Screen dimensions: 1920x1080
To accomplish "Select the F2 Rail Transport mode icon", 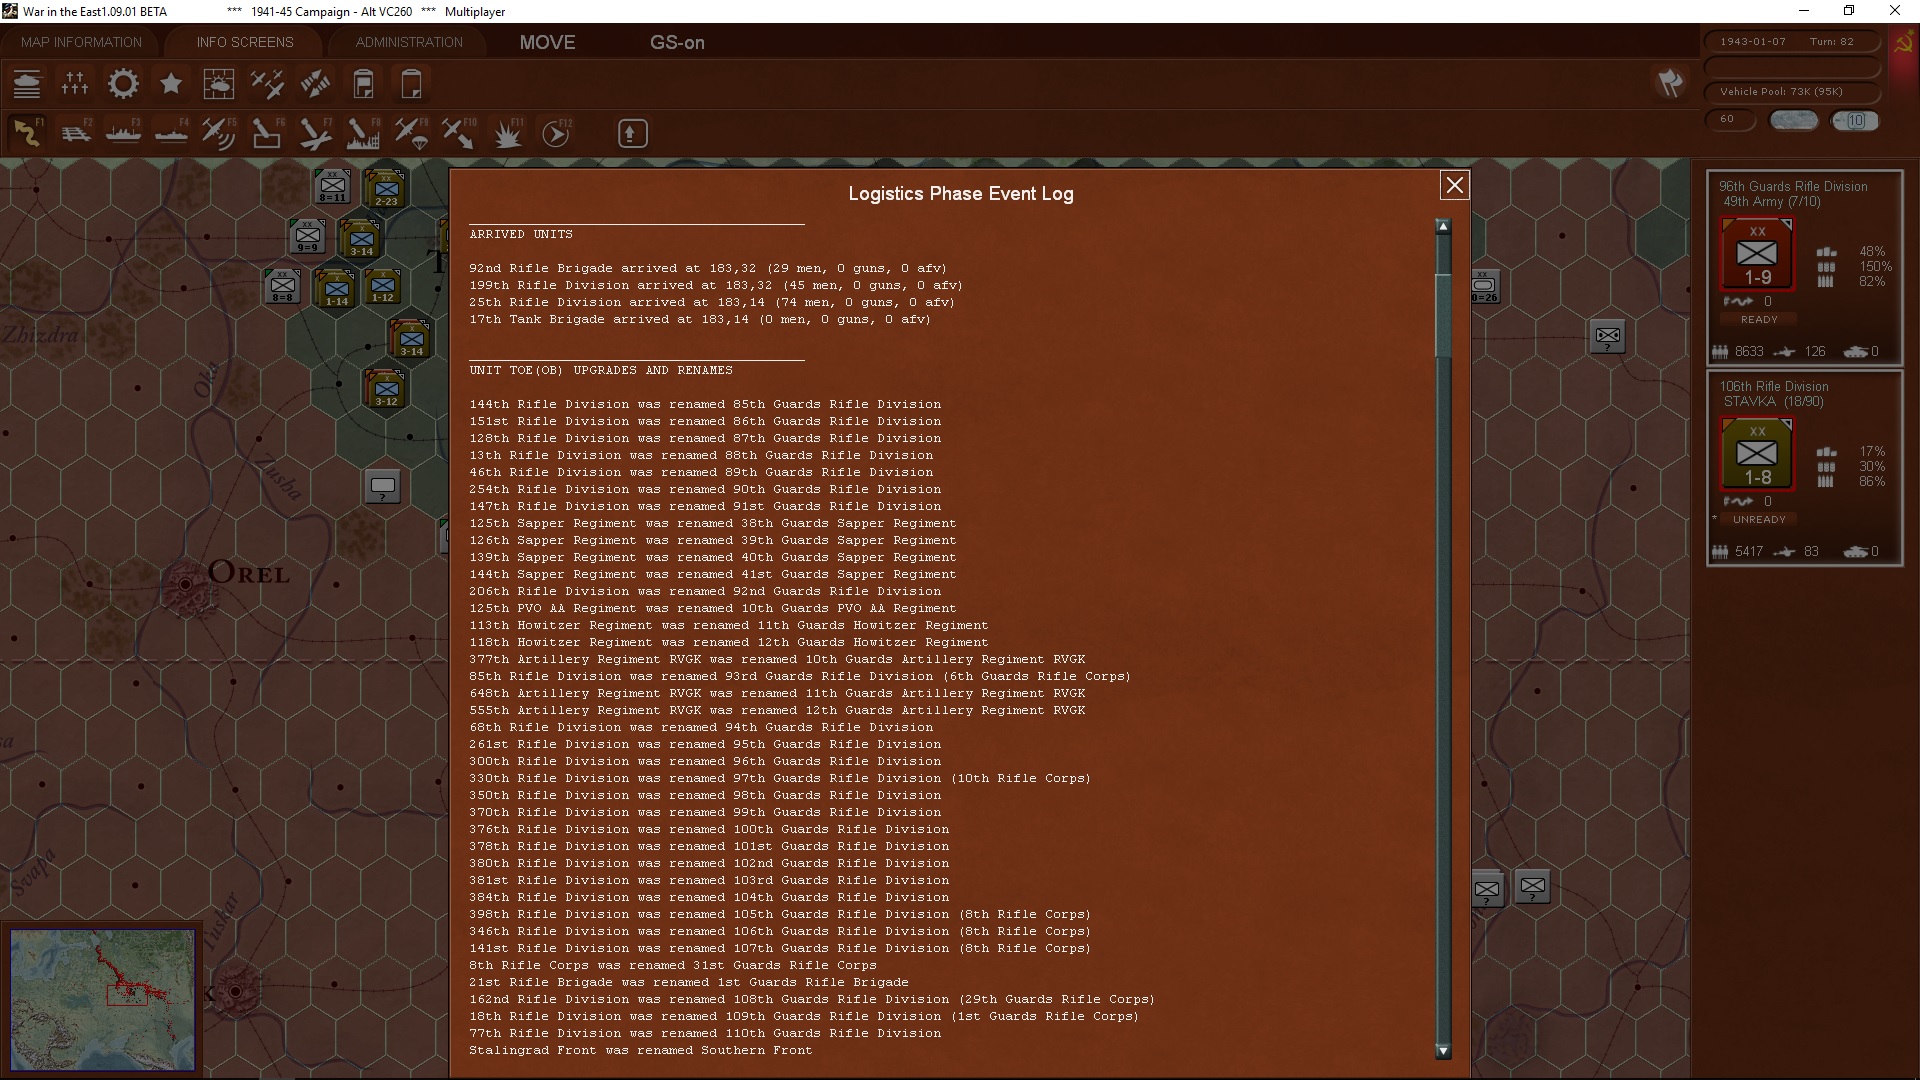I will tap(75, 133).
